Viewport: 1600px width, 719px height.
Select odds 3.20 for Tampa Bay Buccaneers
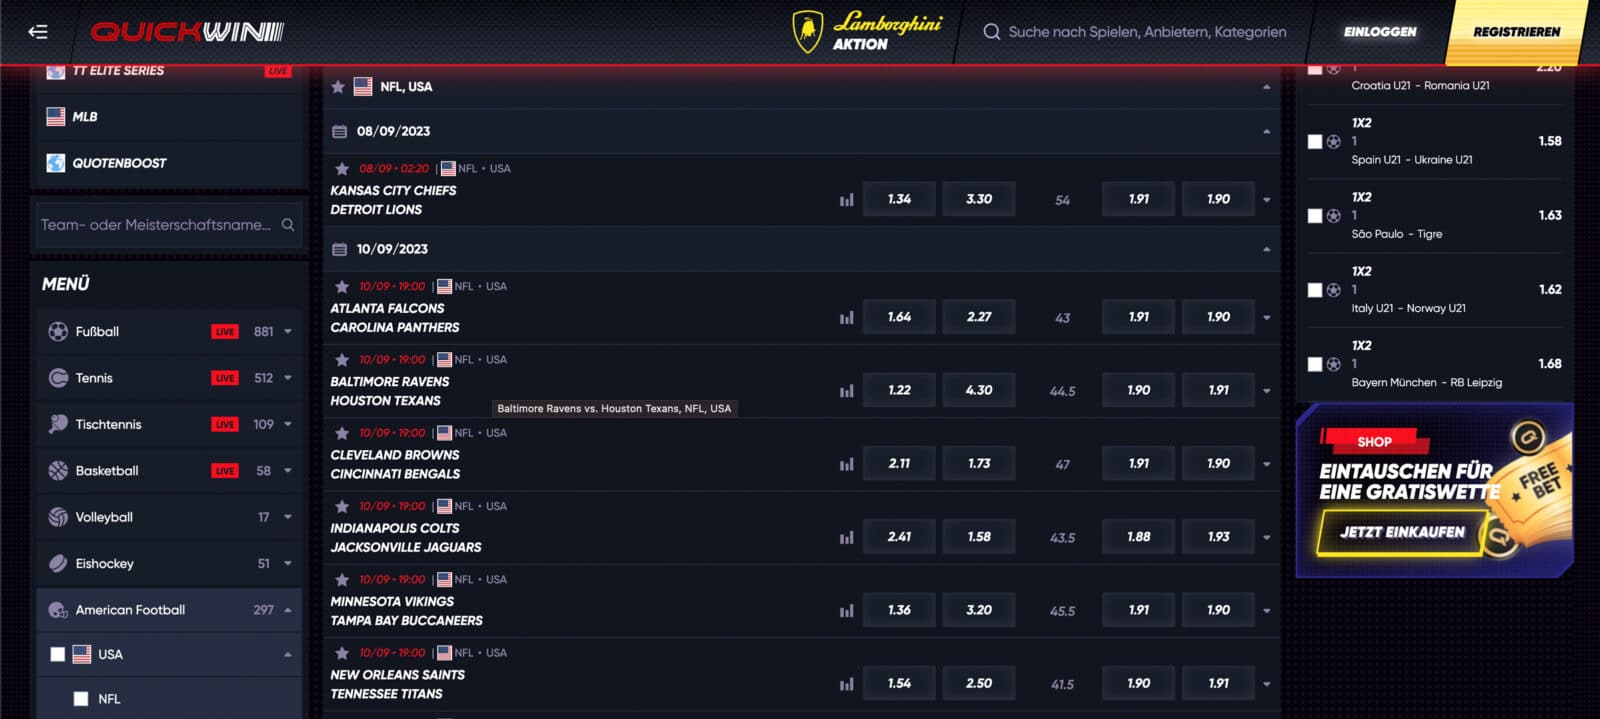[979, 610]
